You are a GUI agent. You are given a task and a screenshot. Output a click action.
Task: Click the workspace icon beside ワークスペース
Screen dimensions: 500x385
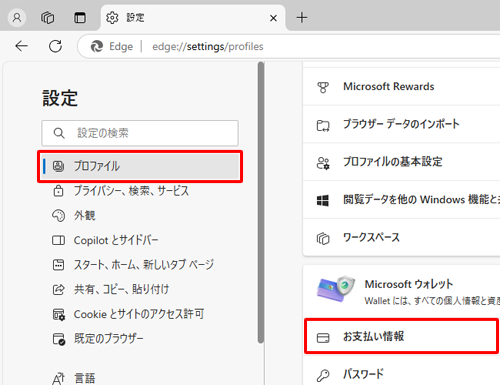click(x=323, y=238)
